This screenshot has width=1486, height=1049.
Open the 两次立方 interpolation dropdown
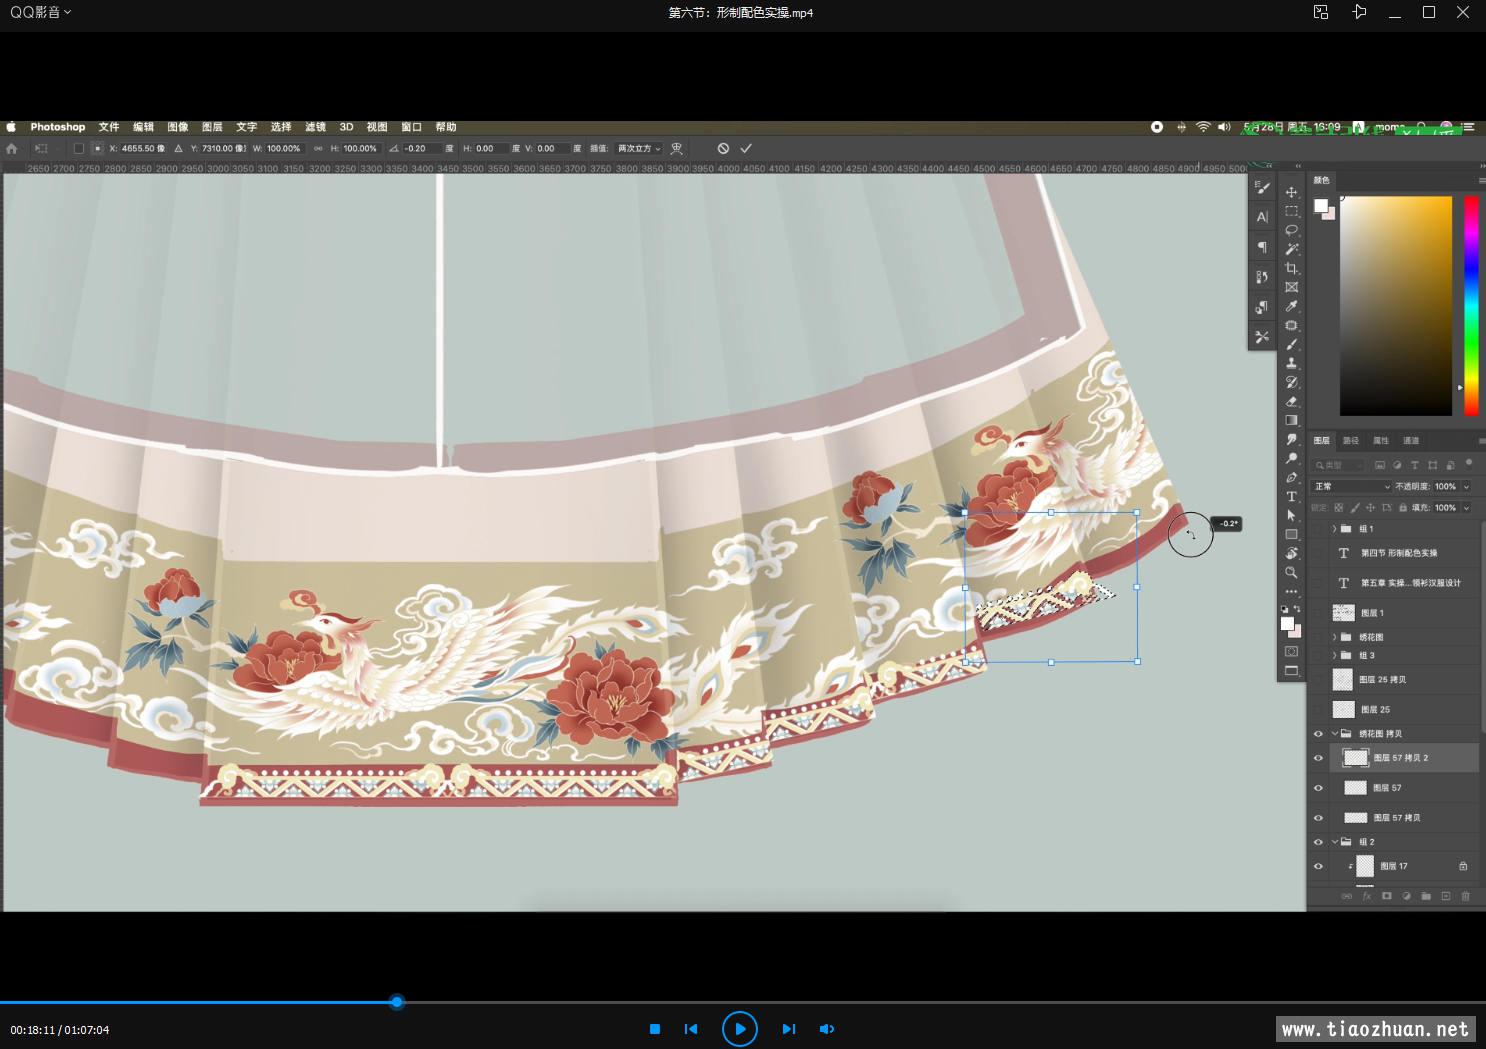pos(639,148)
